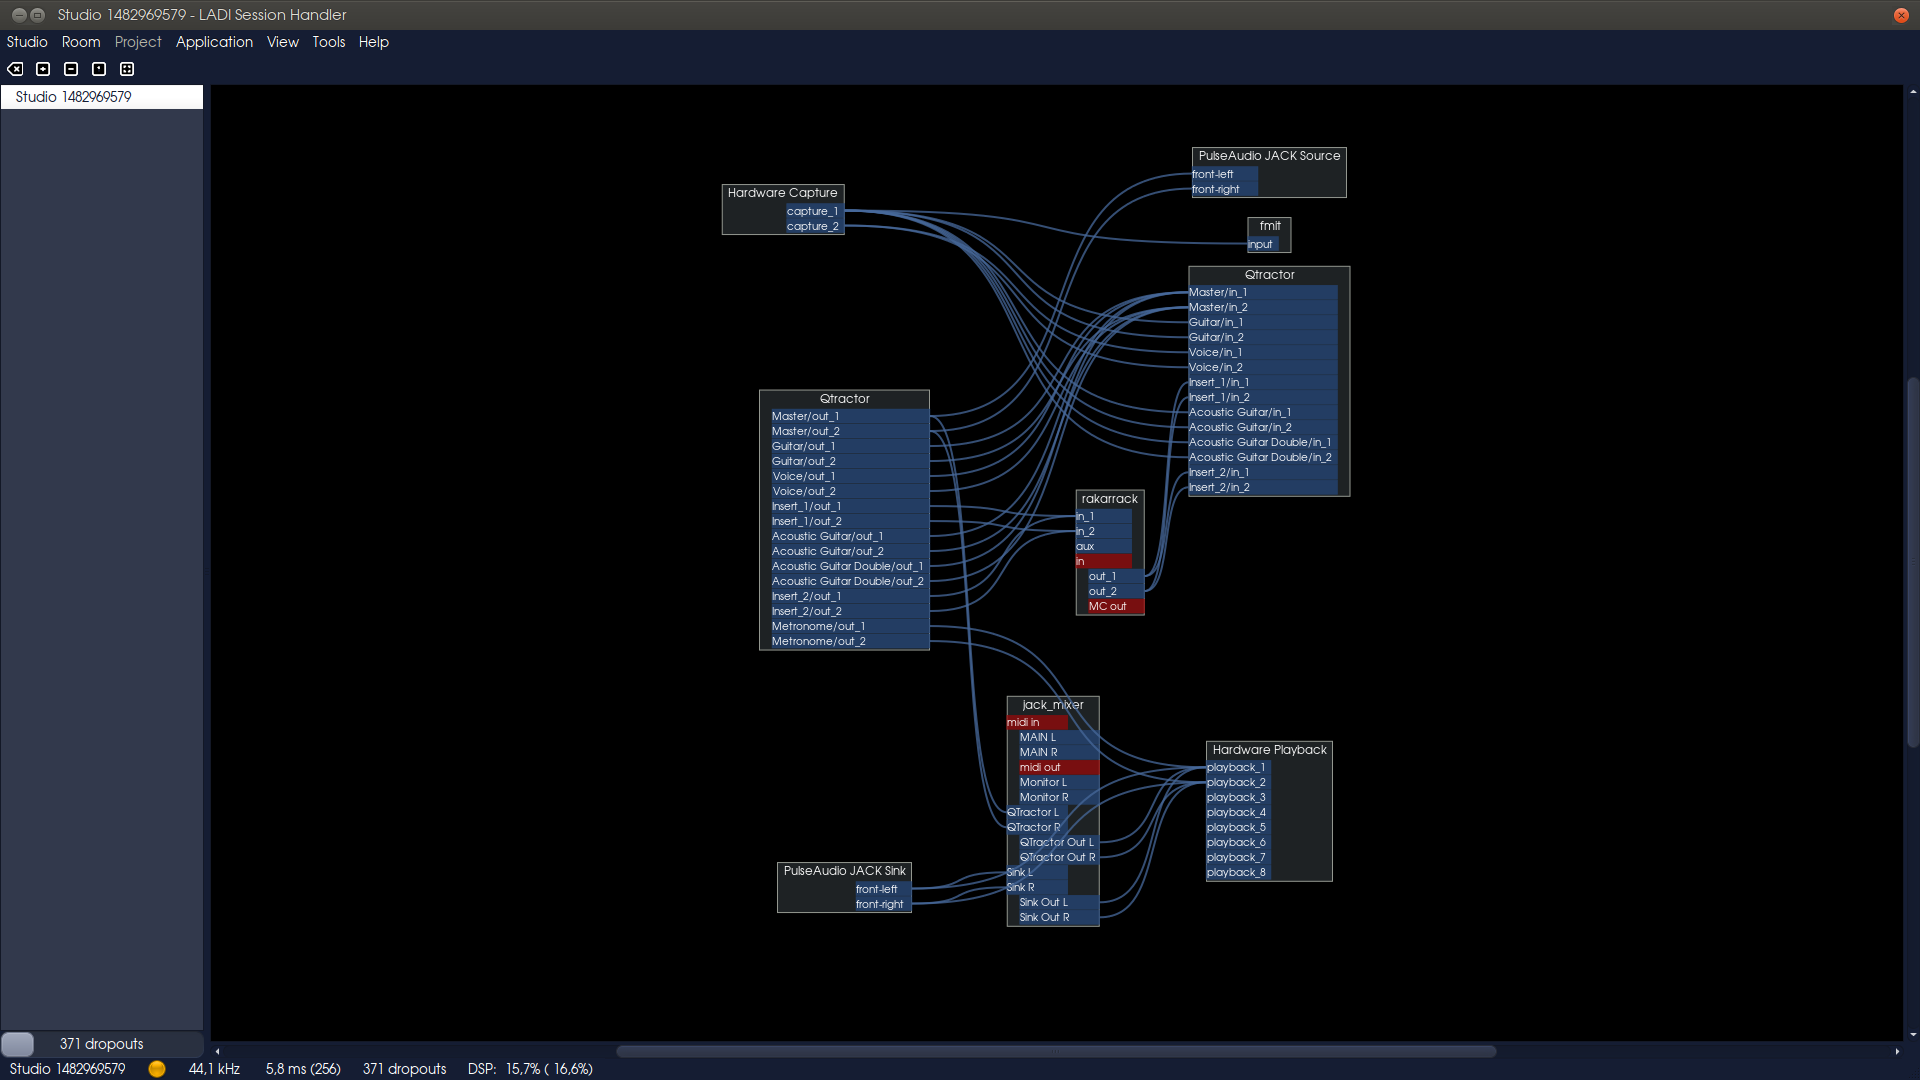
Task: Select front-left port of PulseAudio JACK Sink
Action: click(881, 889)
